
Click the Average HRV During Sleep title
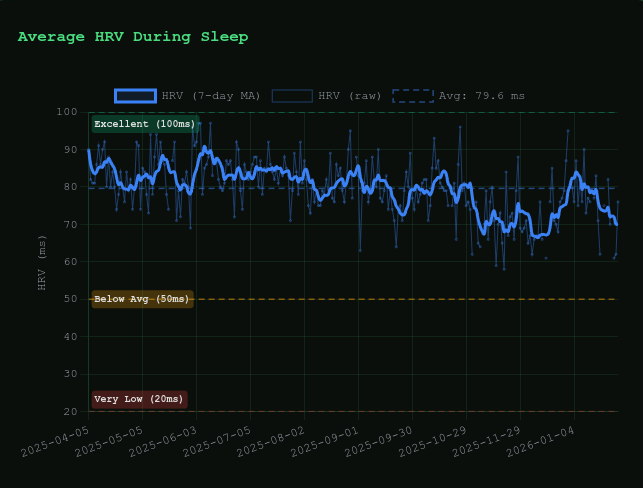pyautogui.click(x=133, y=37)
